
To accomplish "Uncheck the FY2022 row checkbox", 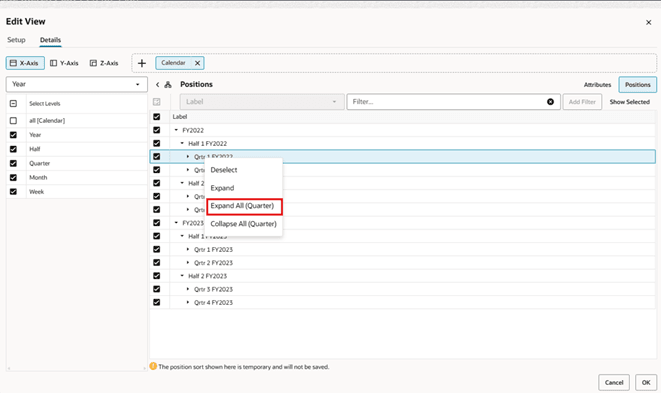I will point(157,130).
